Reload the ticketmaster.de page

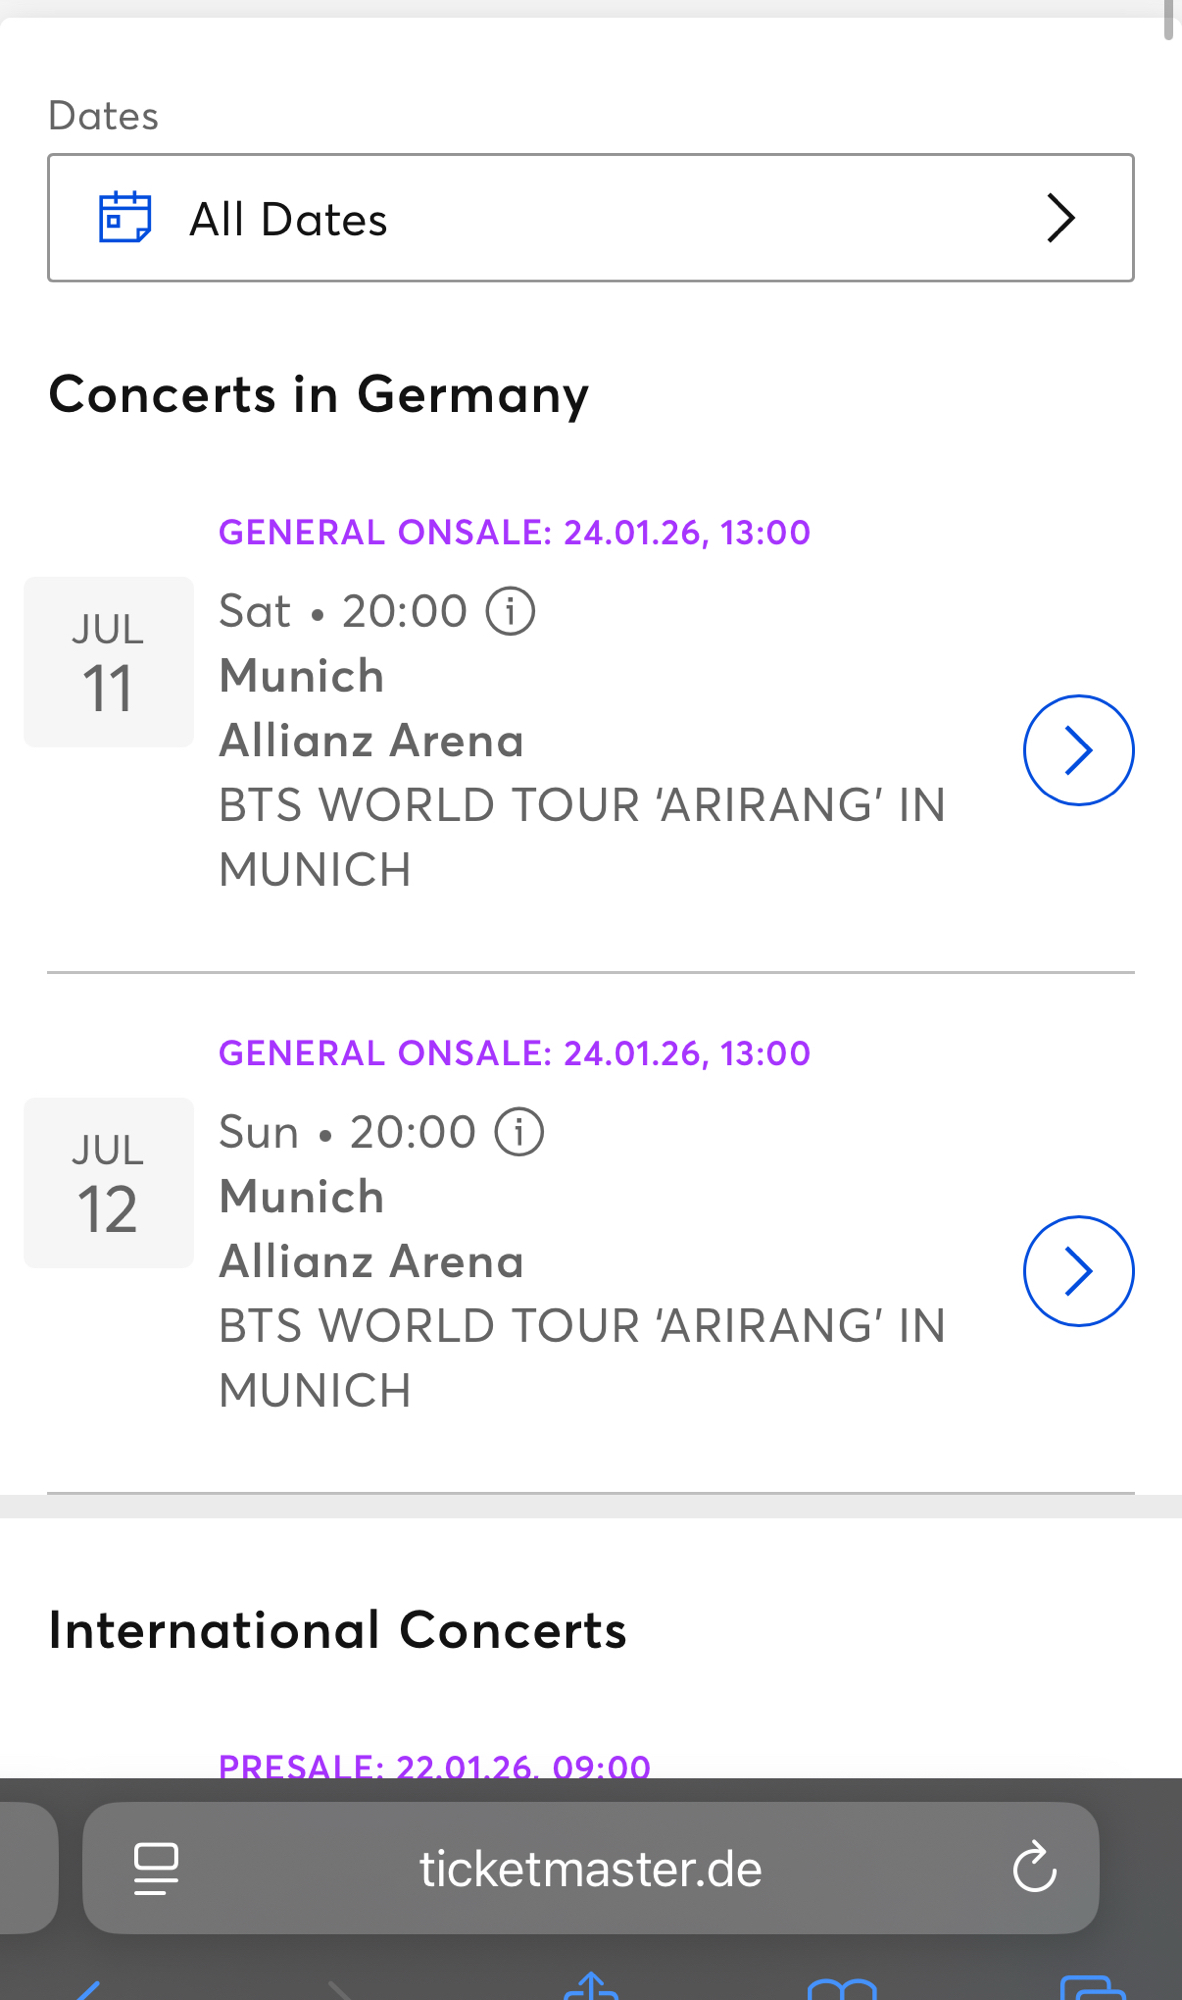1034,1867
